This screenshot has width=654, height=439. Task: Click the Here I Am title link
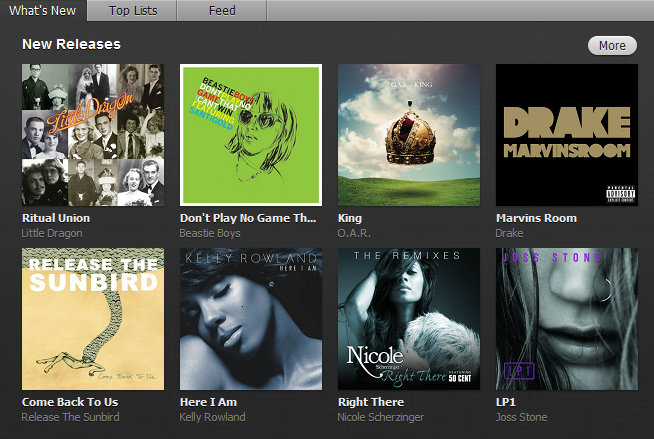208,402
